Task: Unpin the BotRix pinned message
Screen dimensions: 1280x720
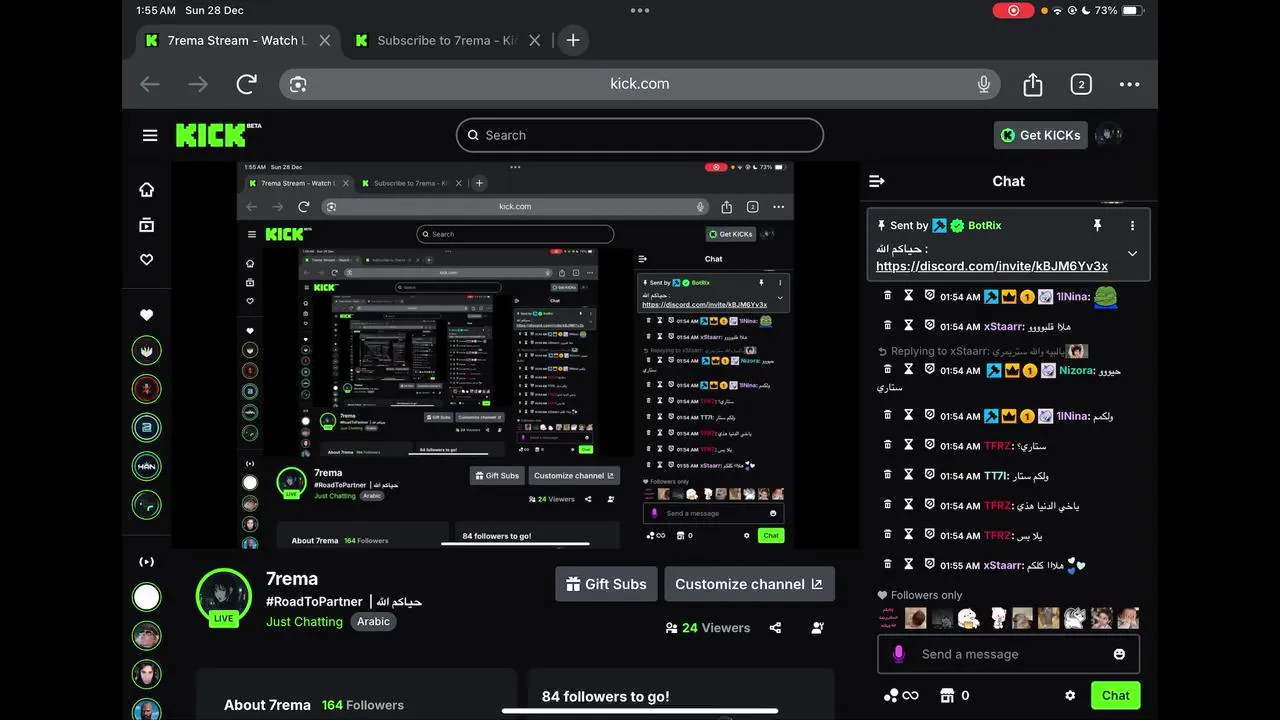Action: coord(1097,226)
